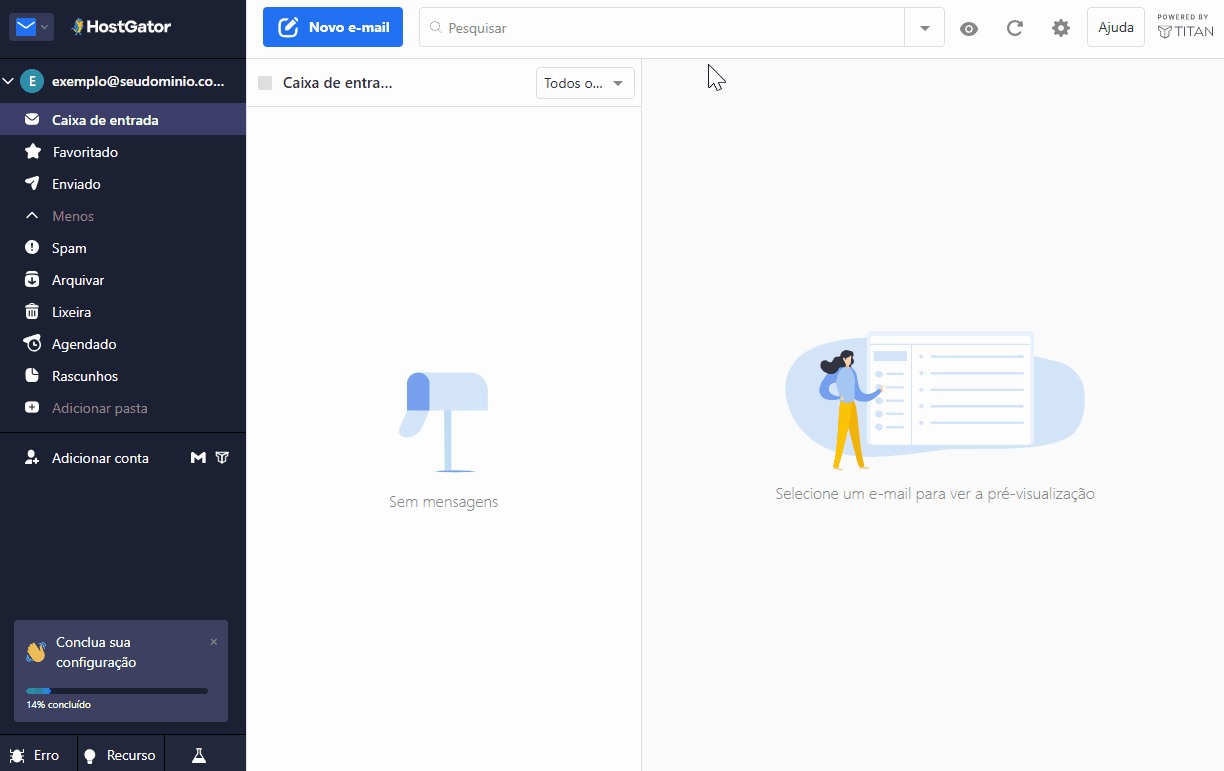Click the Arquivar box icon
1224x771 pixels.
(x=32, y=280)
